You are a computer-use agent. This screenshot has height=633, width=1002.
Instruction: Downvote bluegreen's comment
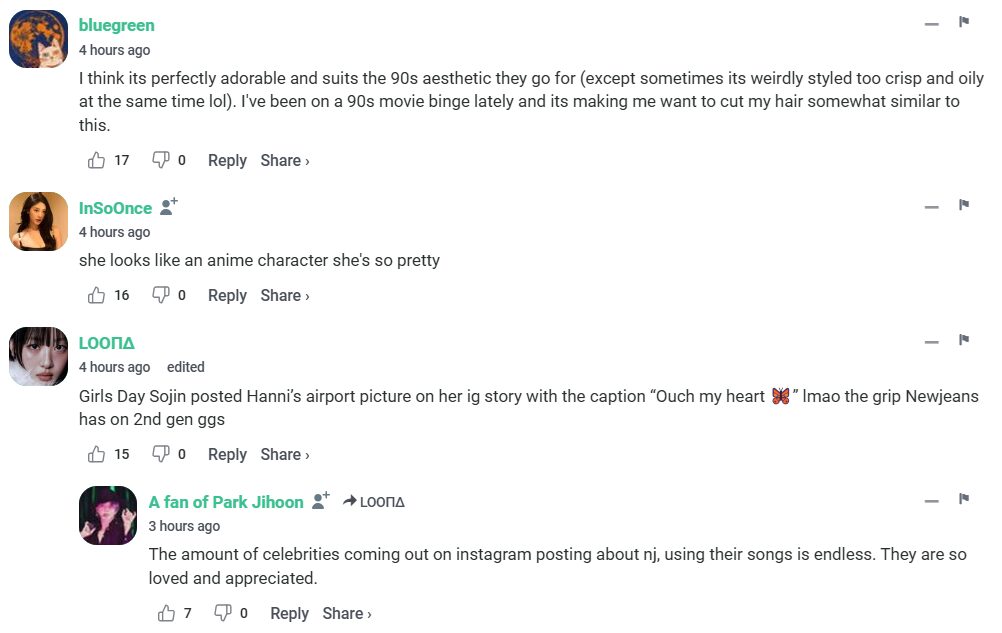point(160,160)
